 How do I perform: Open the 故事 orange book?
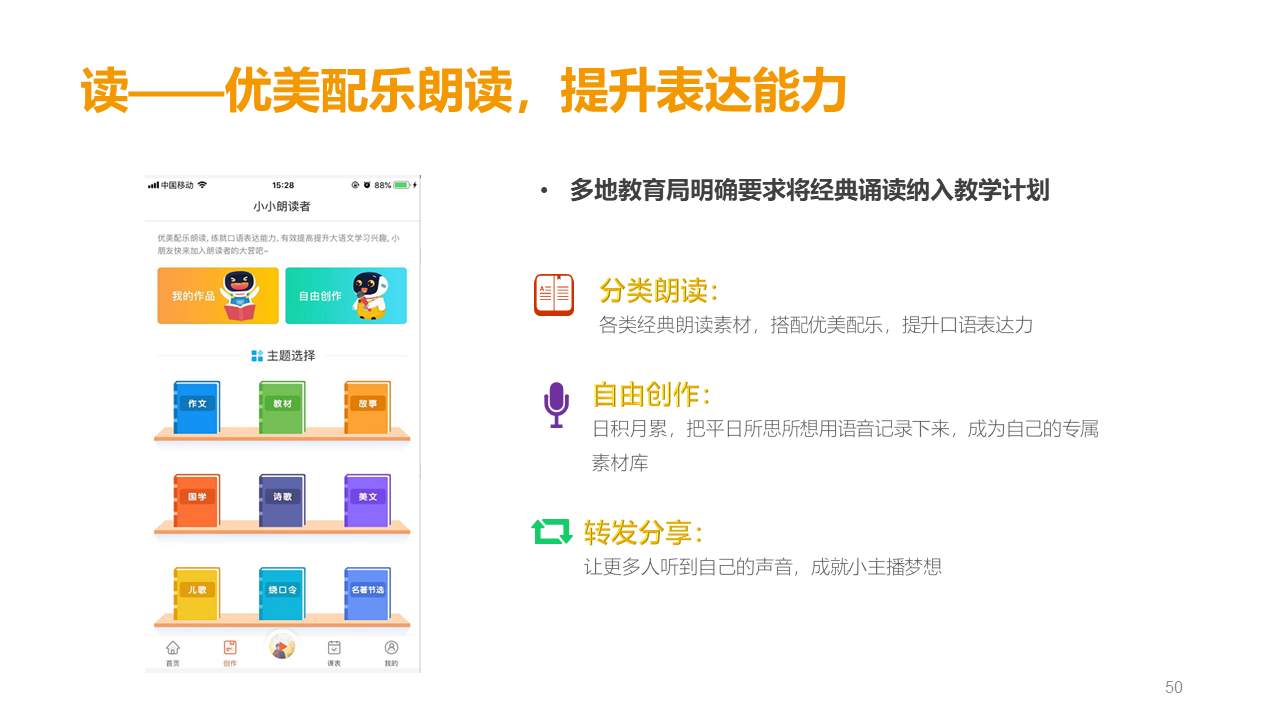[x=367, y=406]
